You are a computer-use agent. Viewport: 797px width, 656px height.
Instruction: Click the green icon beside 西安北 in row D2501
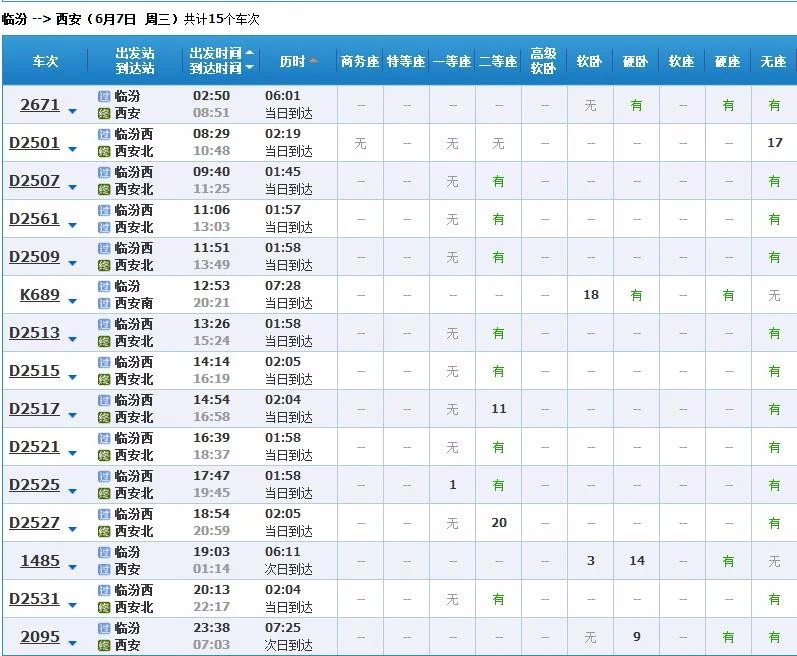click(104, 151)
